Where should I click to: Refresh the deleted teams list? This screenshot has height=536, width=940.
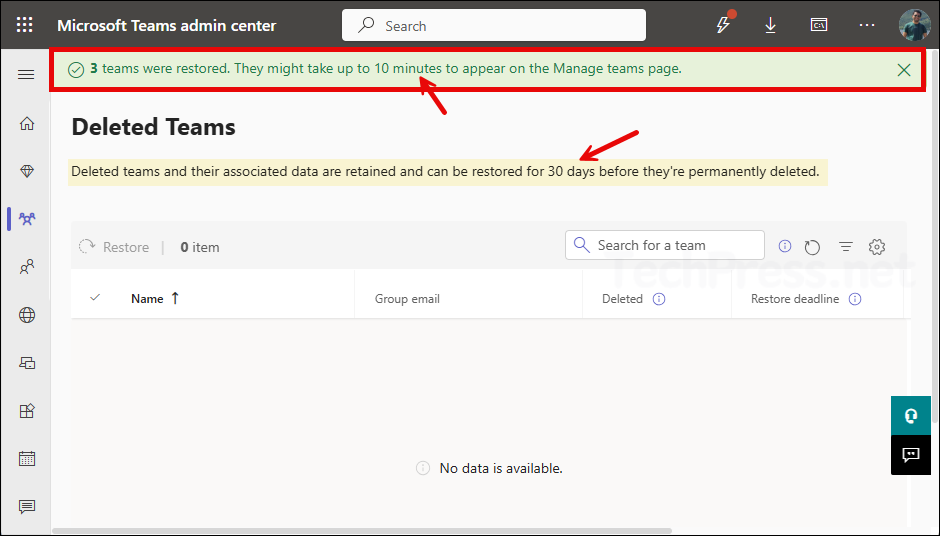coord(812,247)
